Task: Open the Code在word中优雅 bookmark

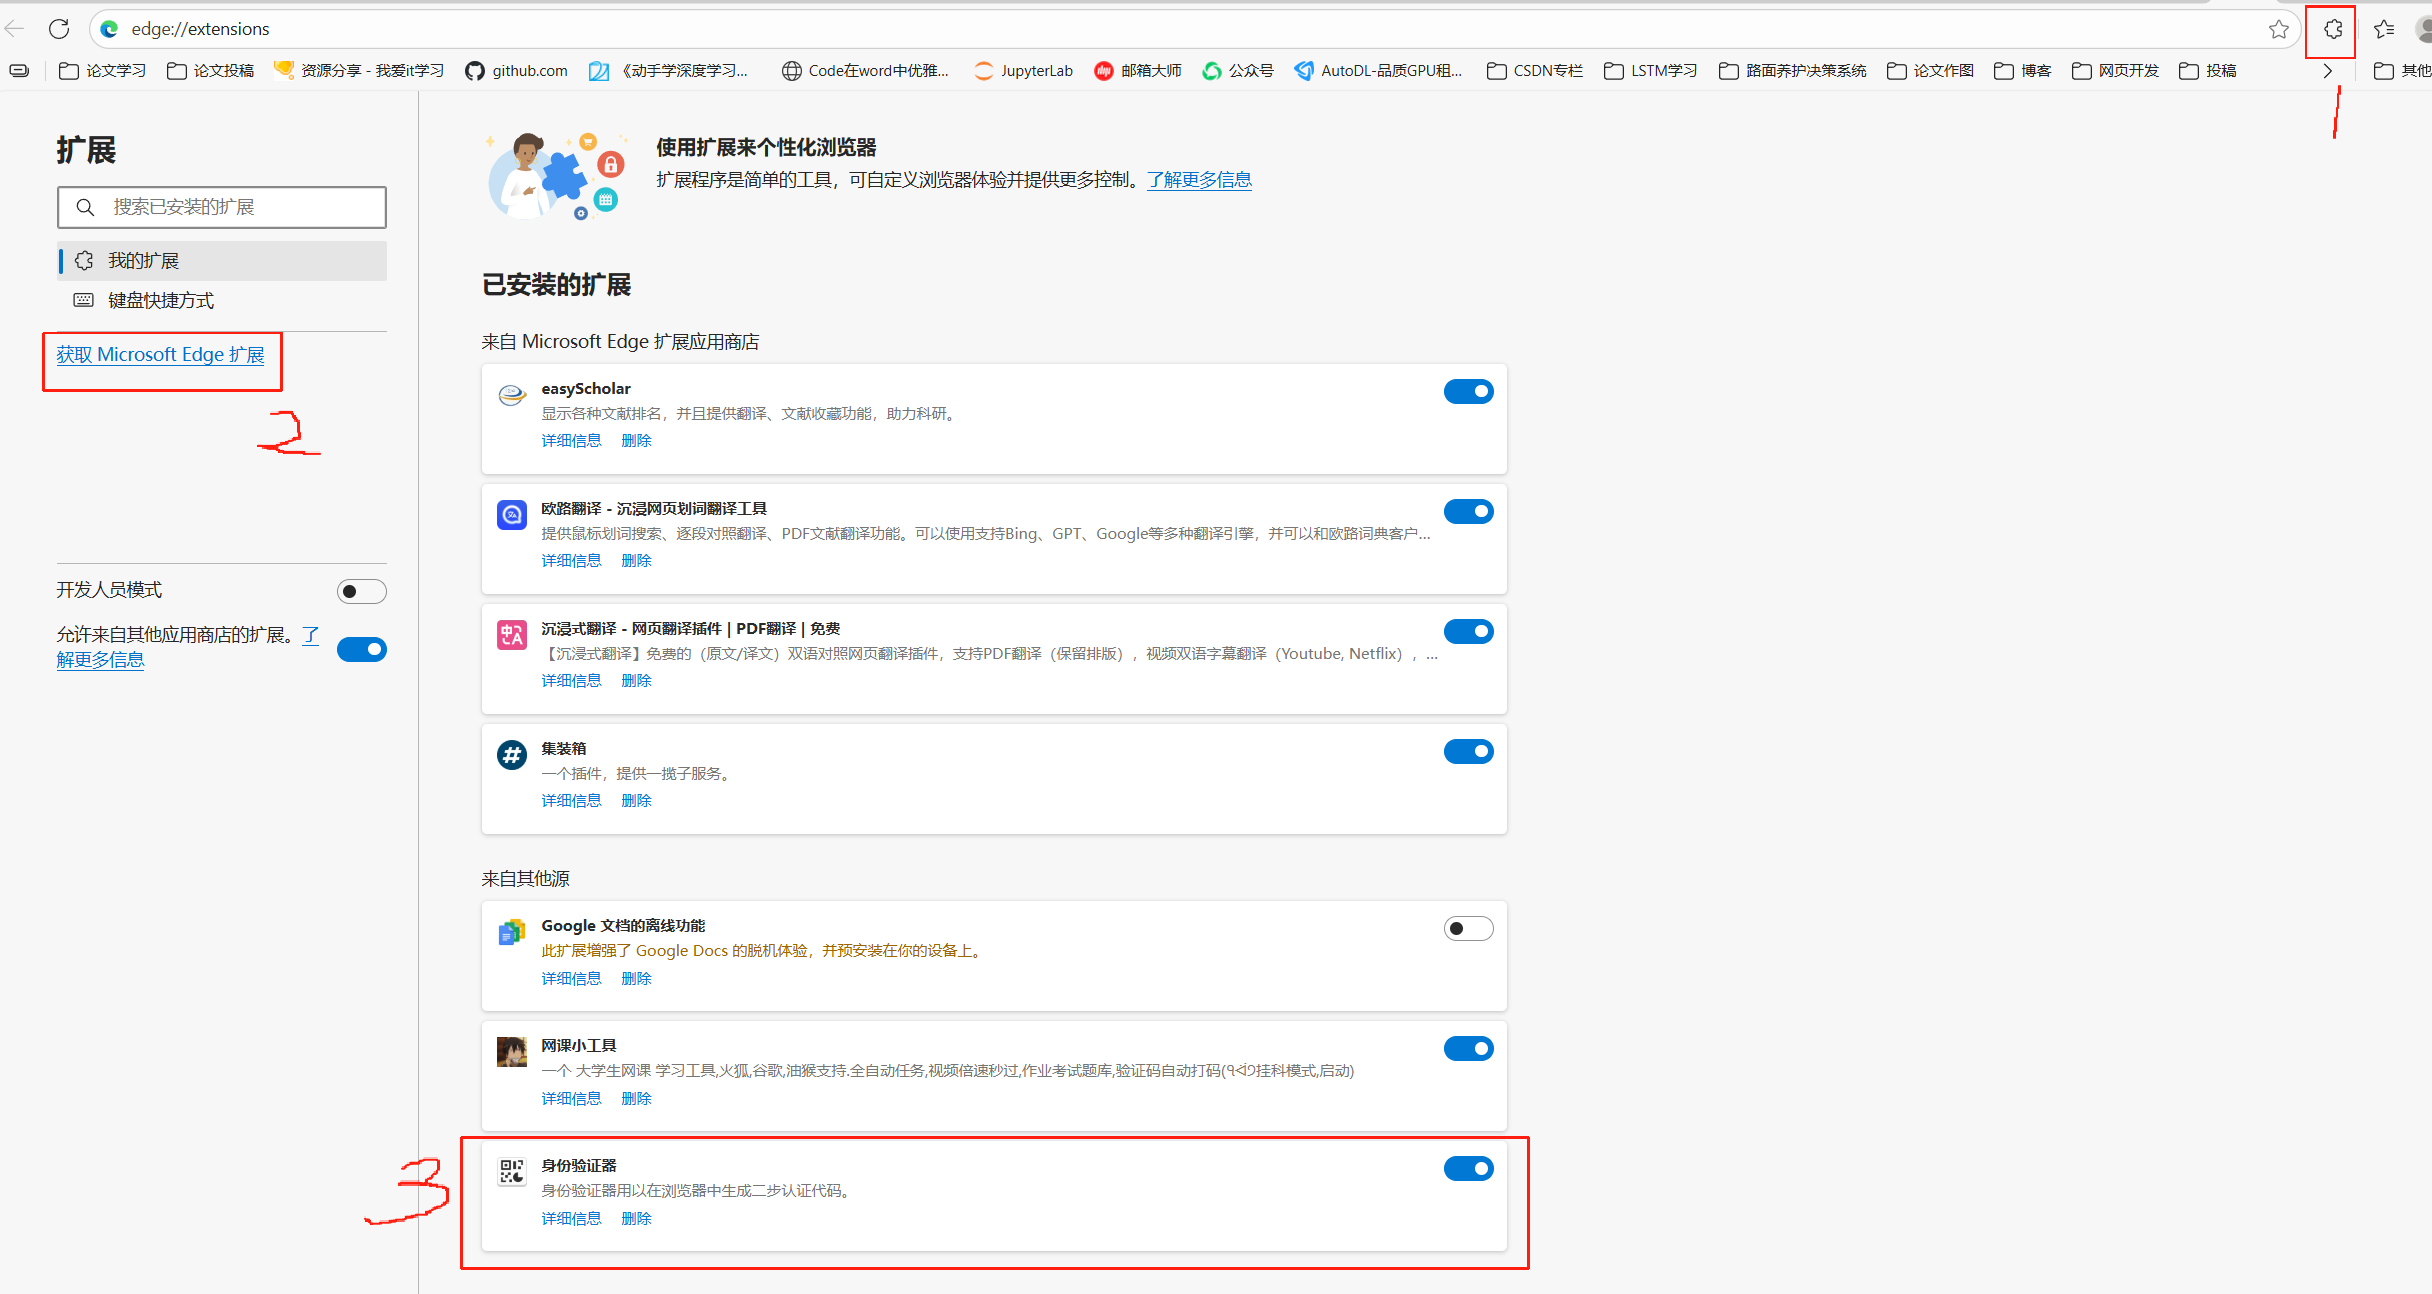Action: pyautogui.click(x=865, y=71)
